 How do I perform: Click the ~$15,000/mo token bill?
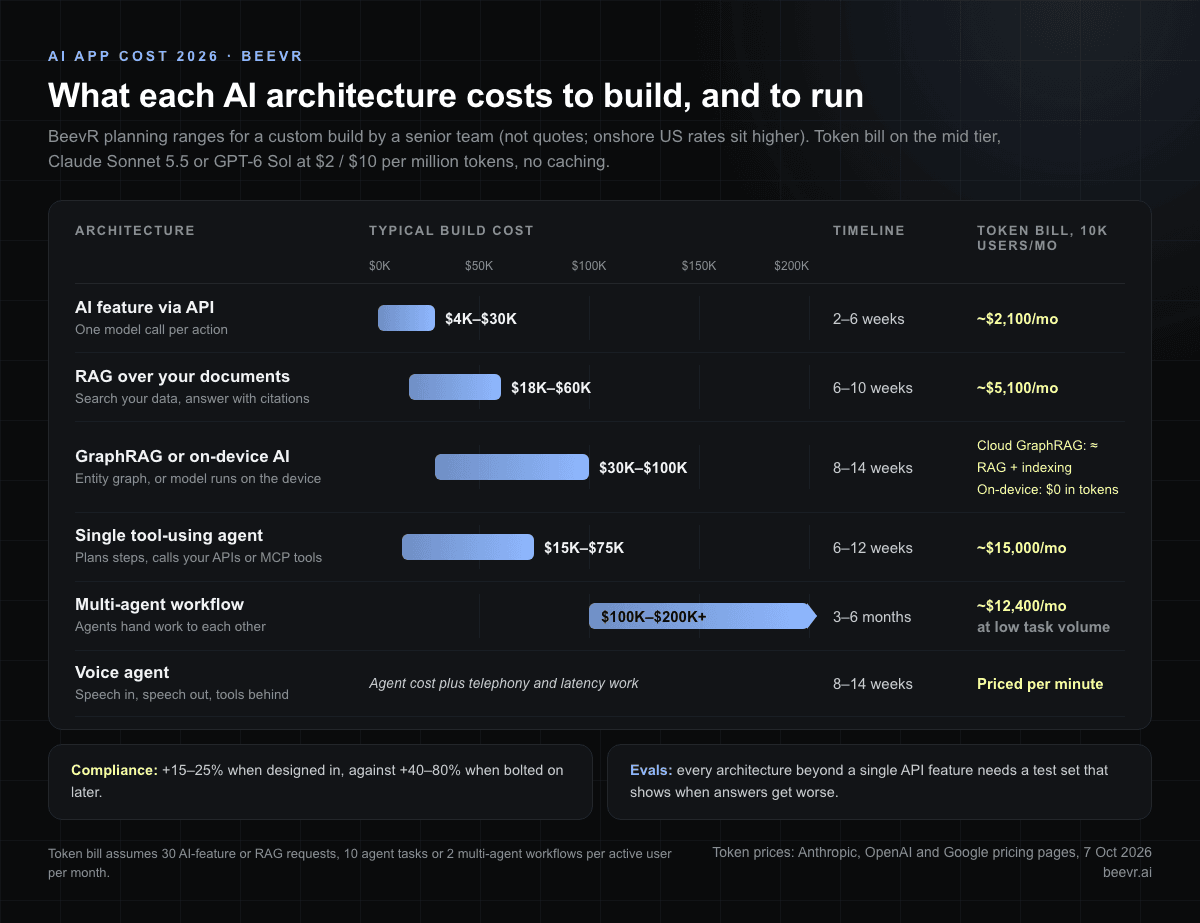1021,548
